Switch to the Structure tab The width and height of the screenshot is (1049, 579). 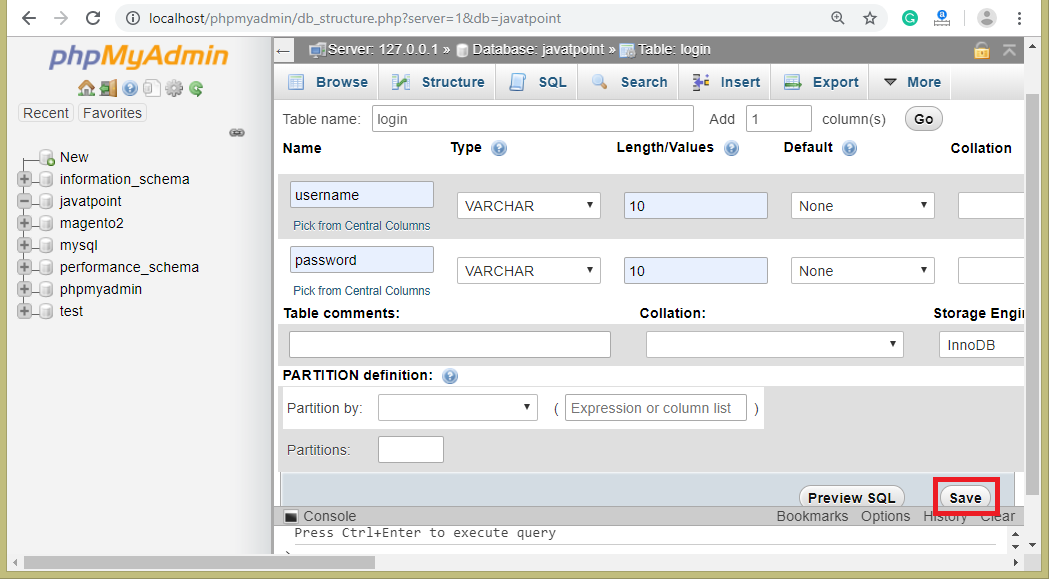[438, 82]
